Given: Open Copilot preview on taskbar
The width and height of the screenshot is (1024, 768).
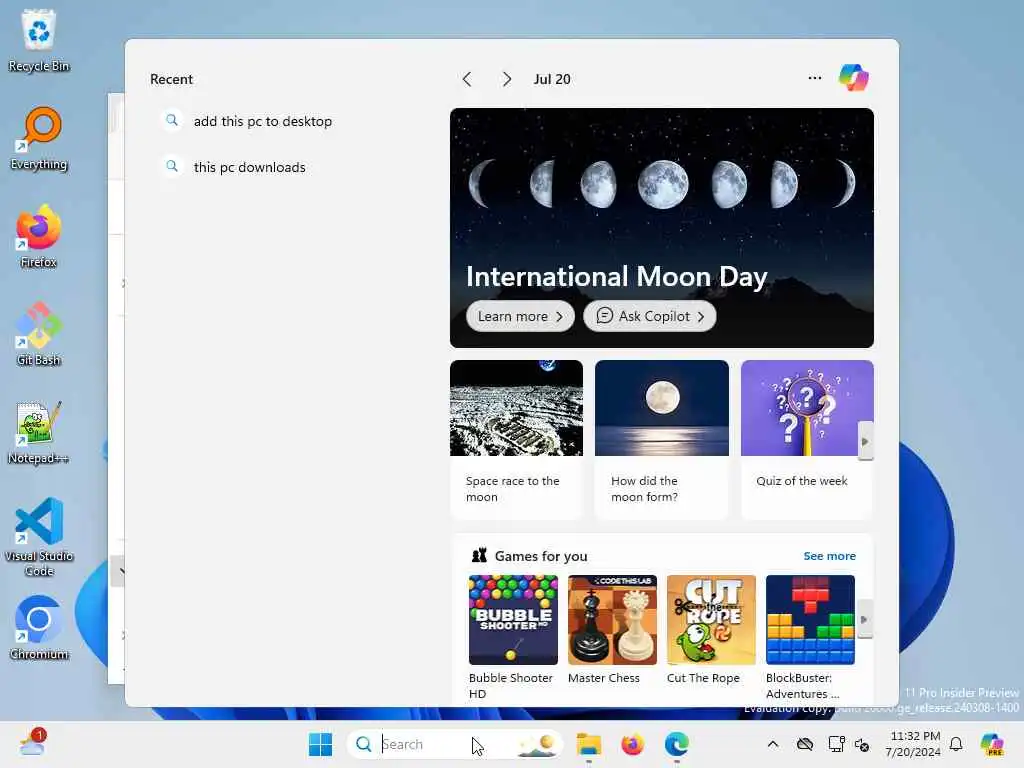Looking at the screenshot, I should (992, 744).
